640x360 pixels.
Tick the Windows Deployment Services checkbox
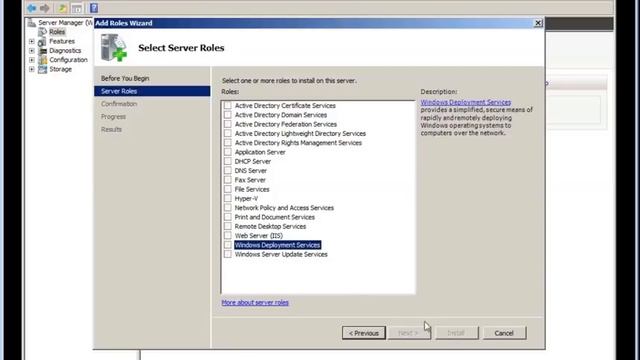[x=228, y=245]
